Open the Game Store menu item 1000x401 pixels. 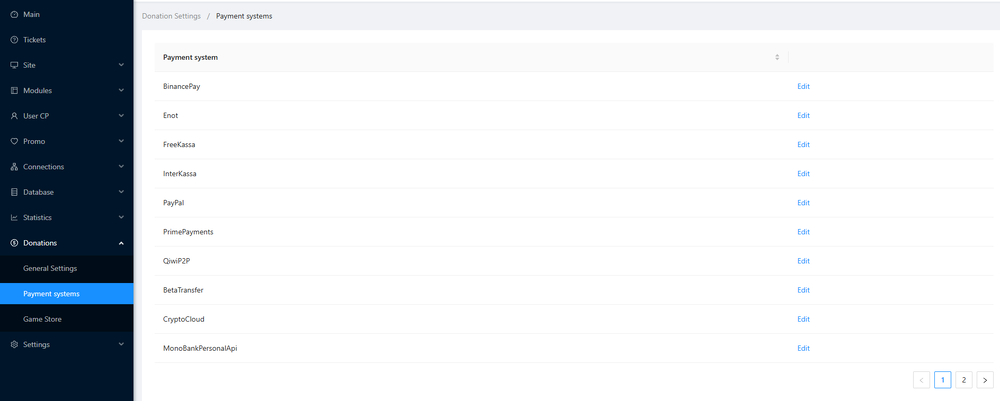pyautogui.click(x=43, y=319)
